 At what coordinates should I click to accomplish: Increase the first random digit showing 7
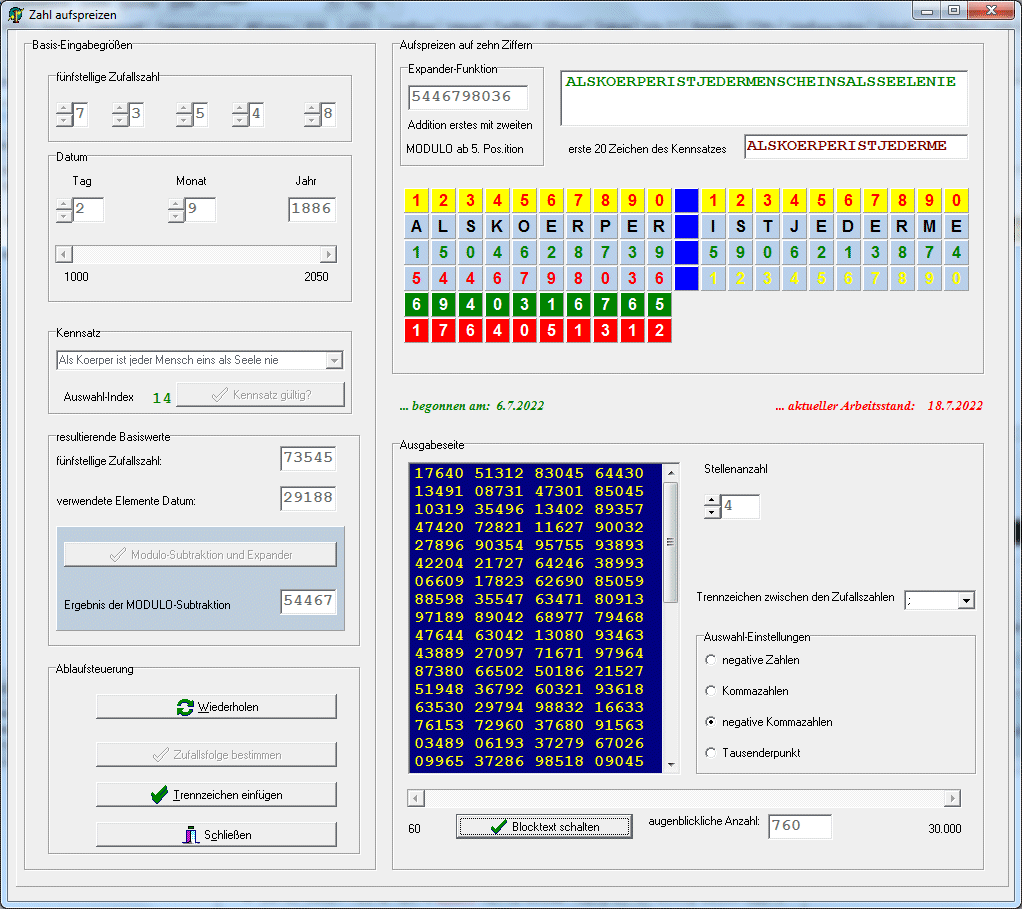[64, 108]
